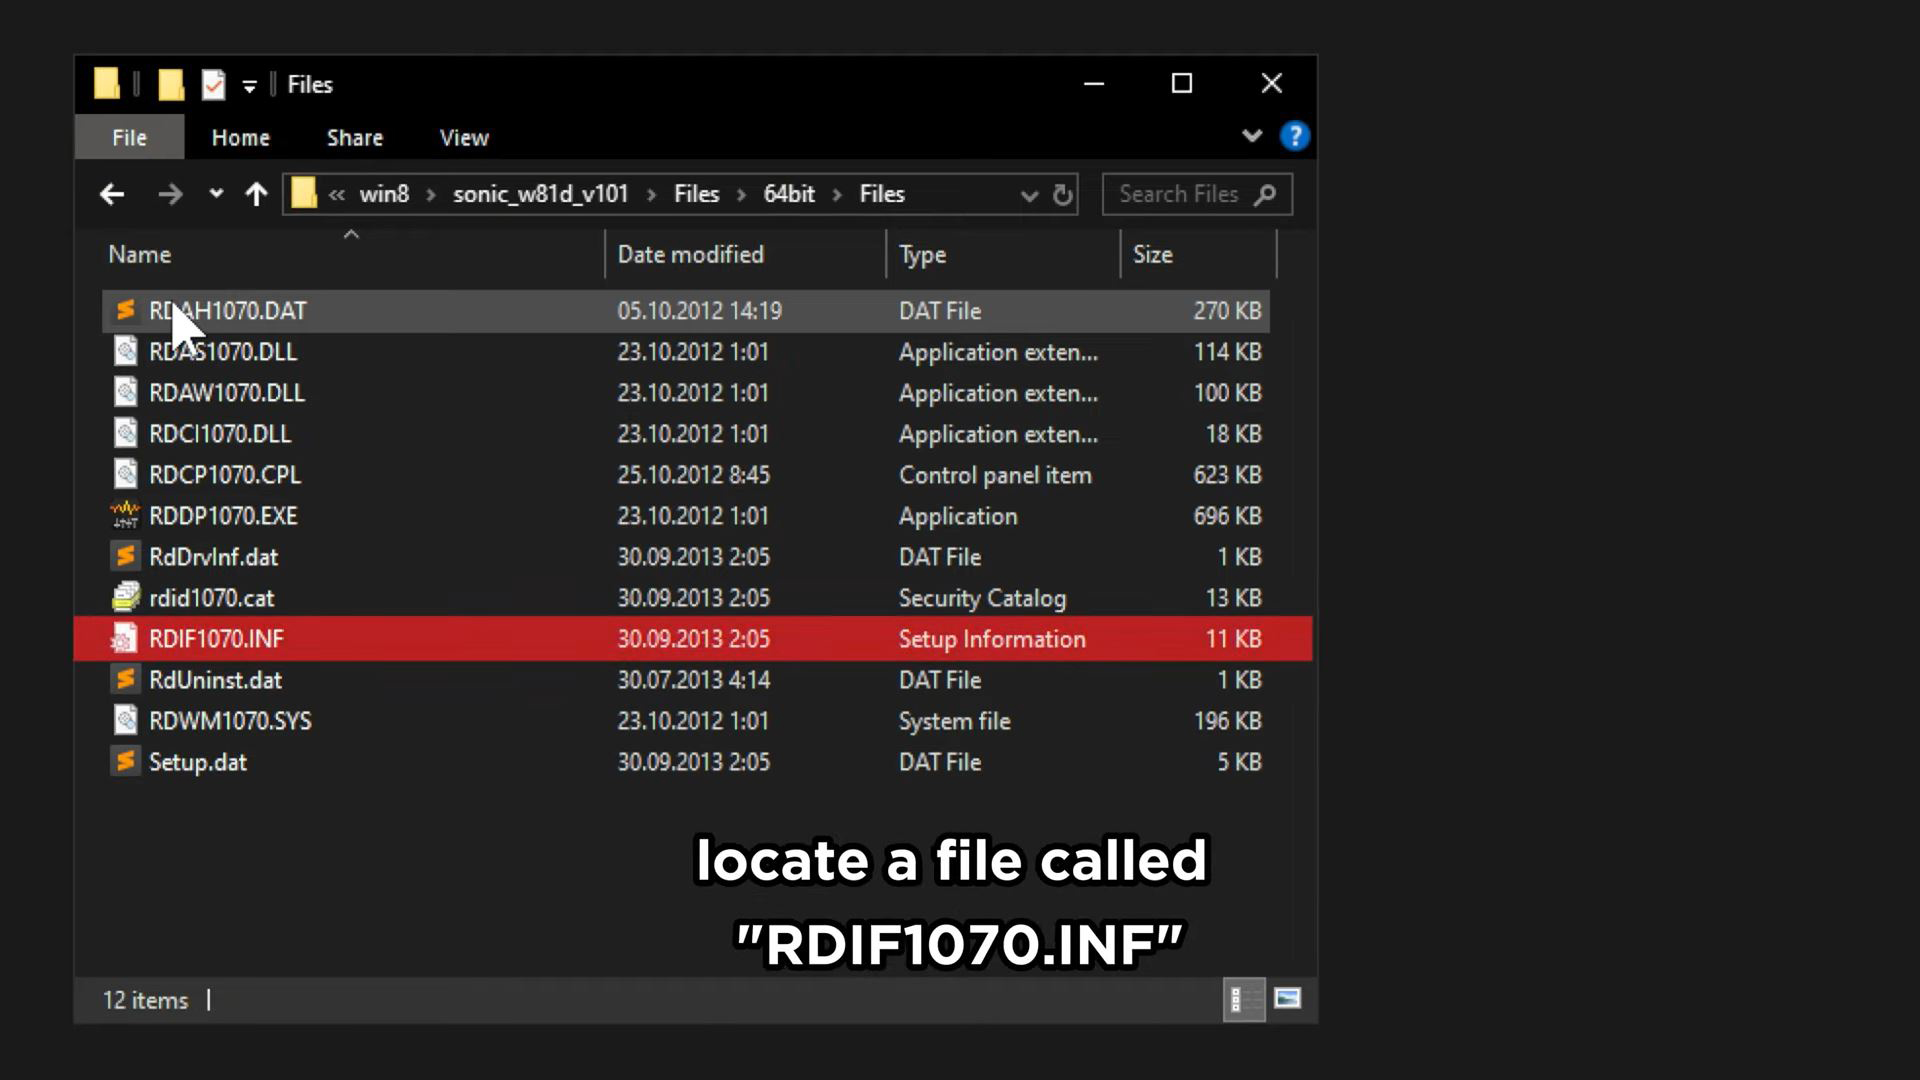Open Help with the blue question icon

tap(1295, 136)
